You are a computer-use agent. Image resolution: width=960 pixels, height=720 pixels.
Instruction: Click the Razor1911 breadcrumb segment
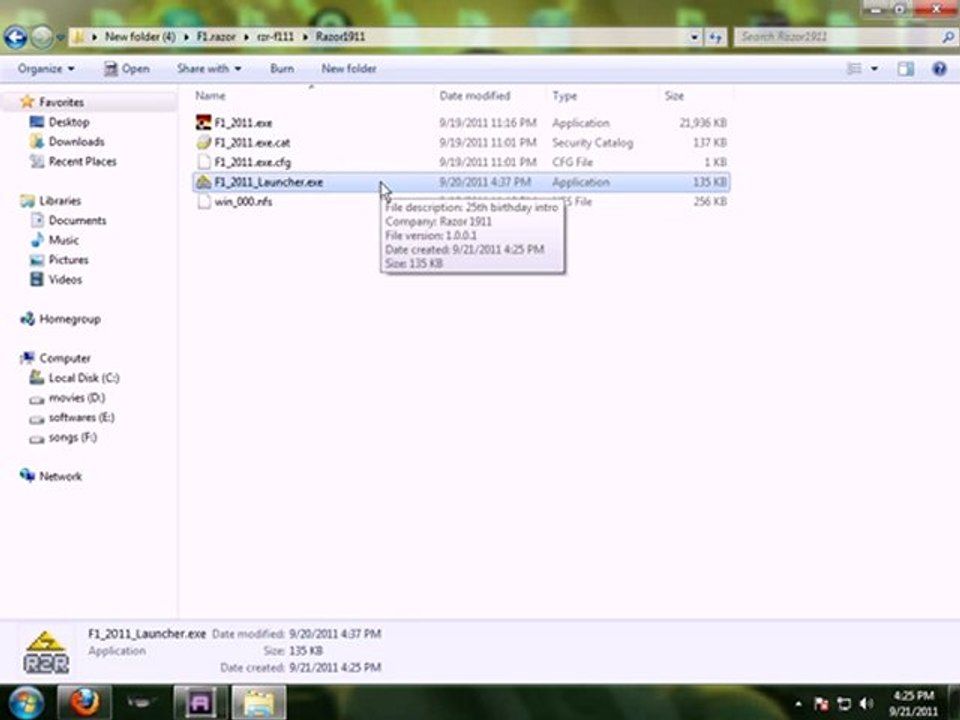(340, 37)
